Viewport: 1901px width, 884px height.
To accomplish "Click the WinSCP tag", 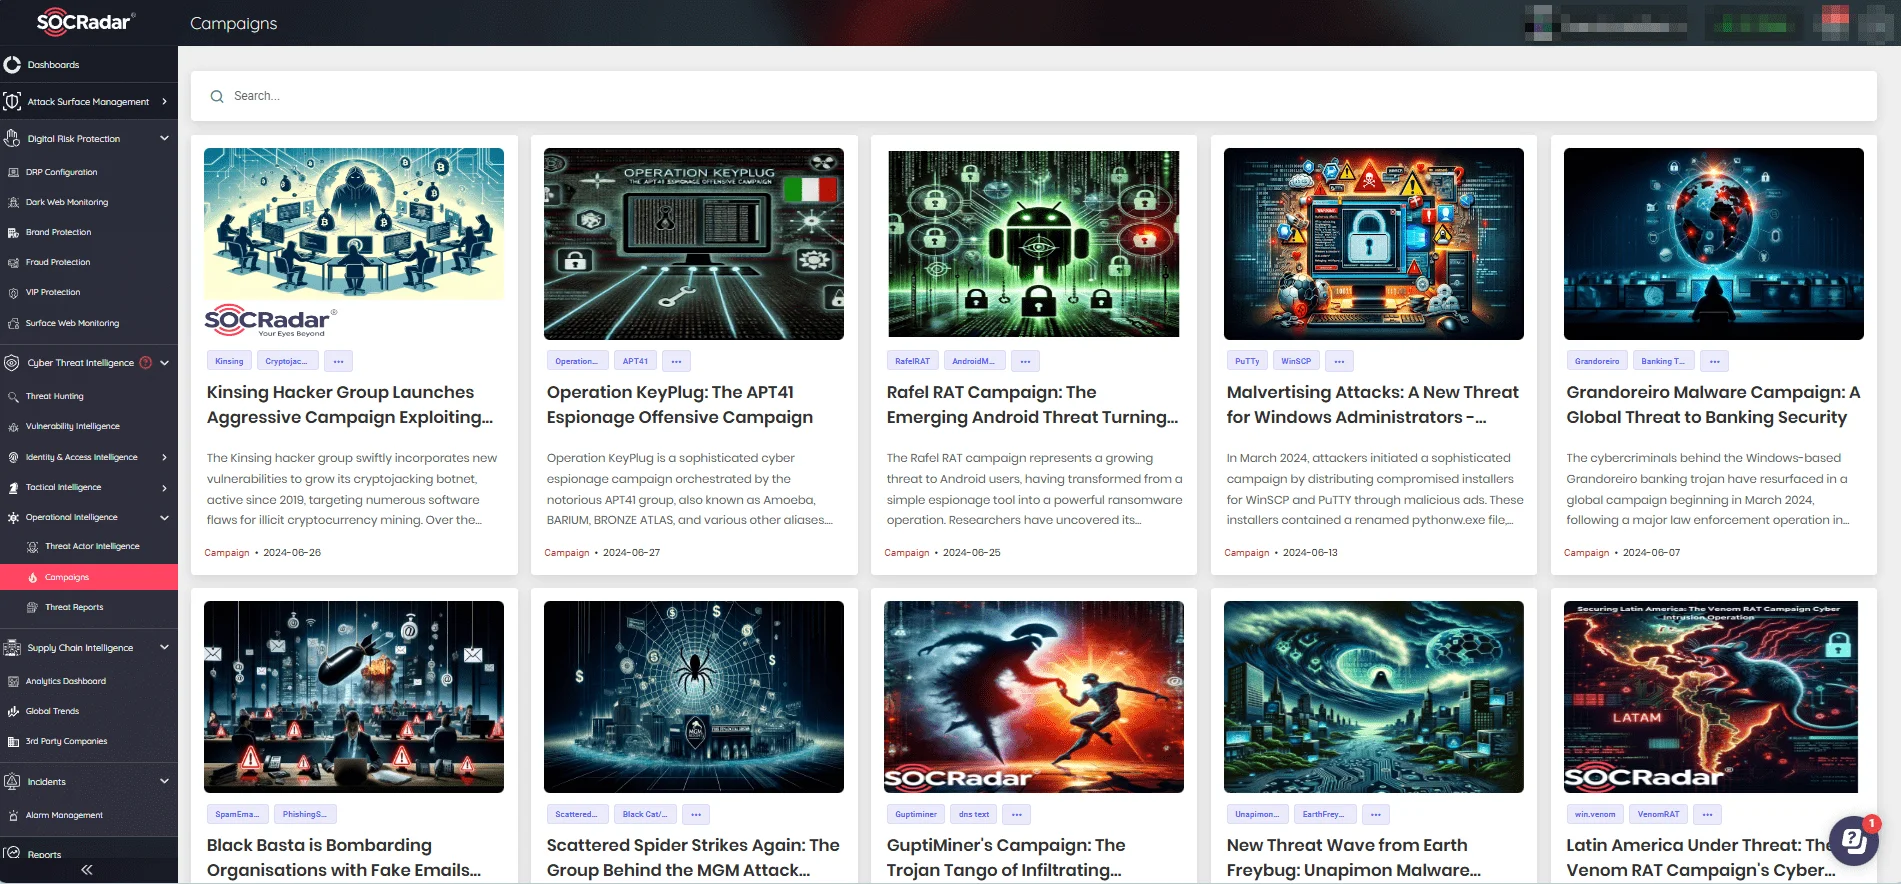I will (x=1296, y=361).
